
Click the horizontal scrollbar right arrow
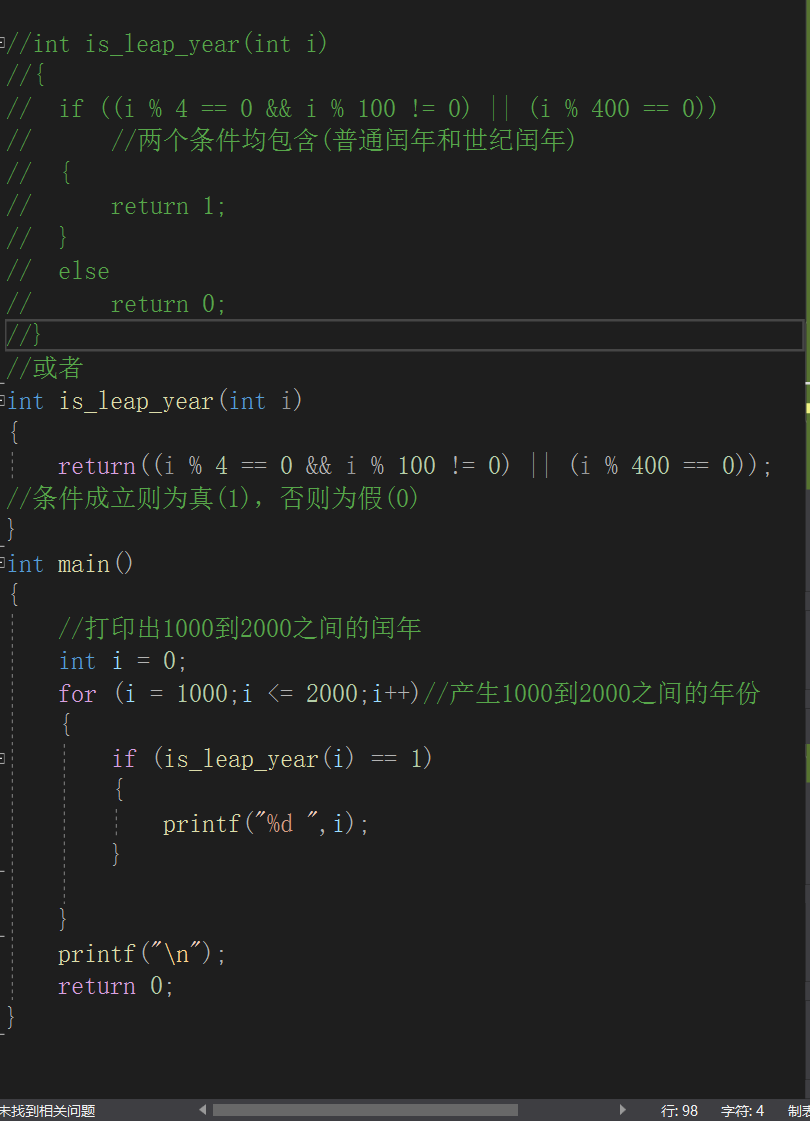(x=623, y=1110)
